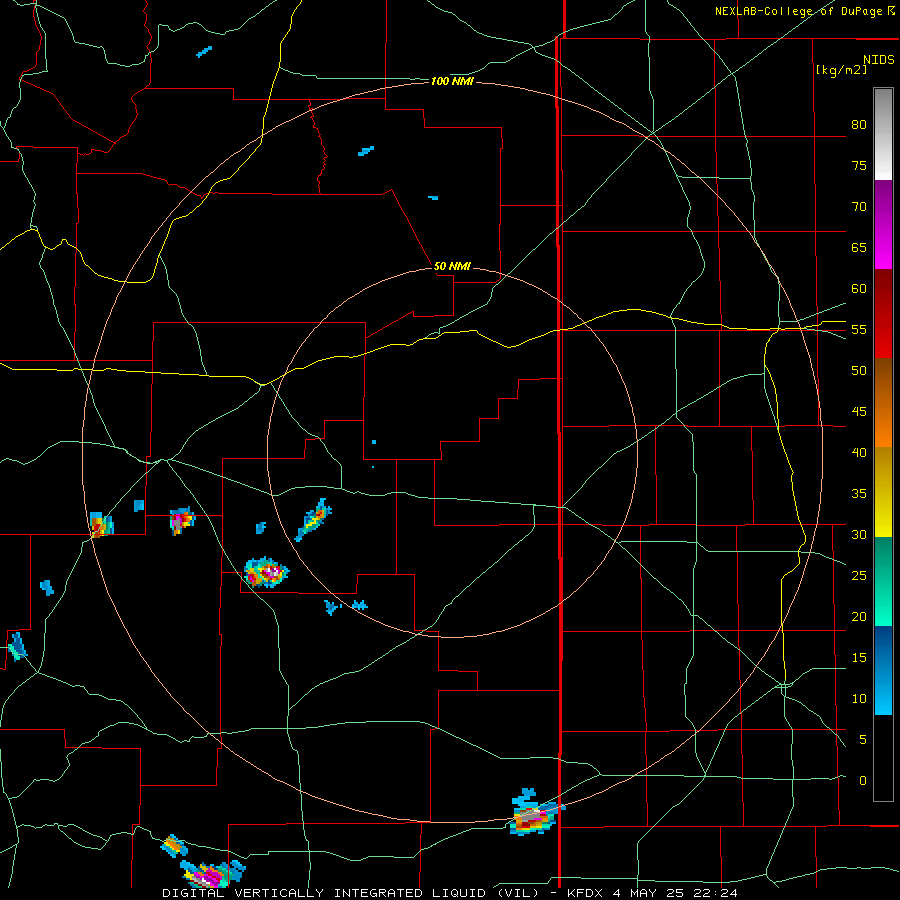
Task: Click the 0 value on the scale
Action: pos(863,781)
